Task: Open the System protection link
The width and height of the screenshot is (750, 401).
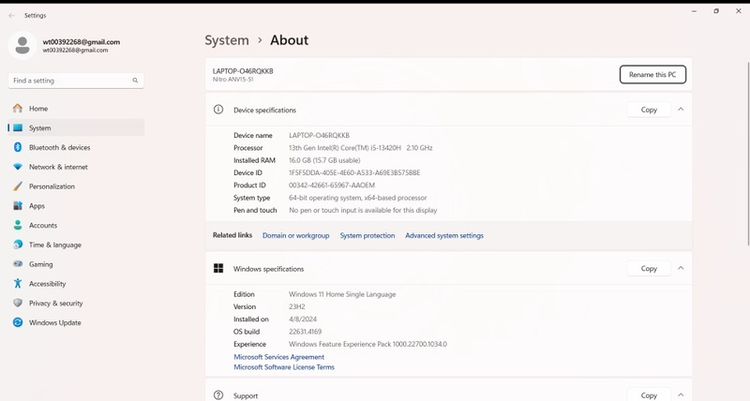Action: (x=367, y=235)
